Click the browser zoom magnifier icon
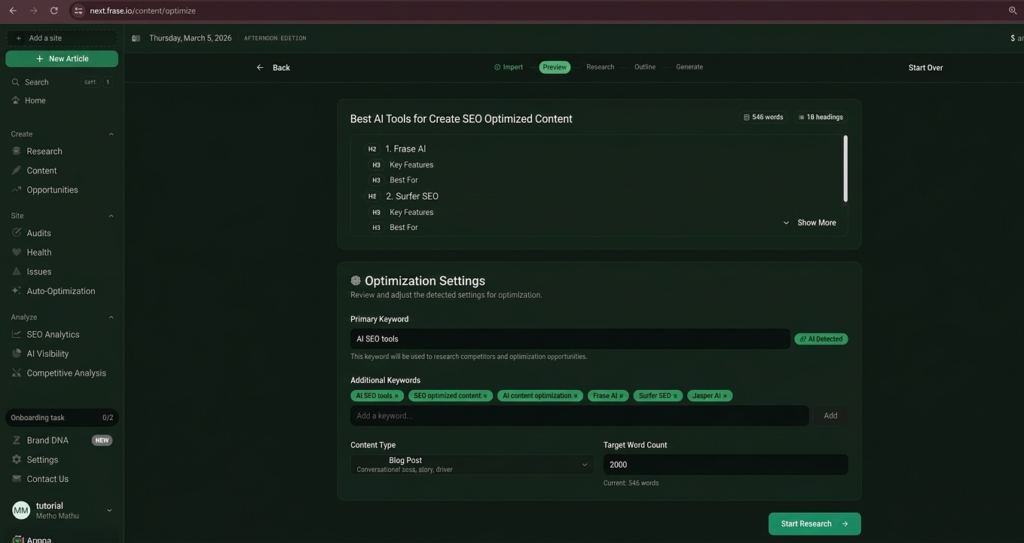1024x543 pixels. 1014,10
